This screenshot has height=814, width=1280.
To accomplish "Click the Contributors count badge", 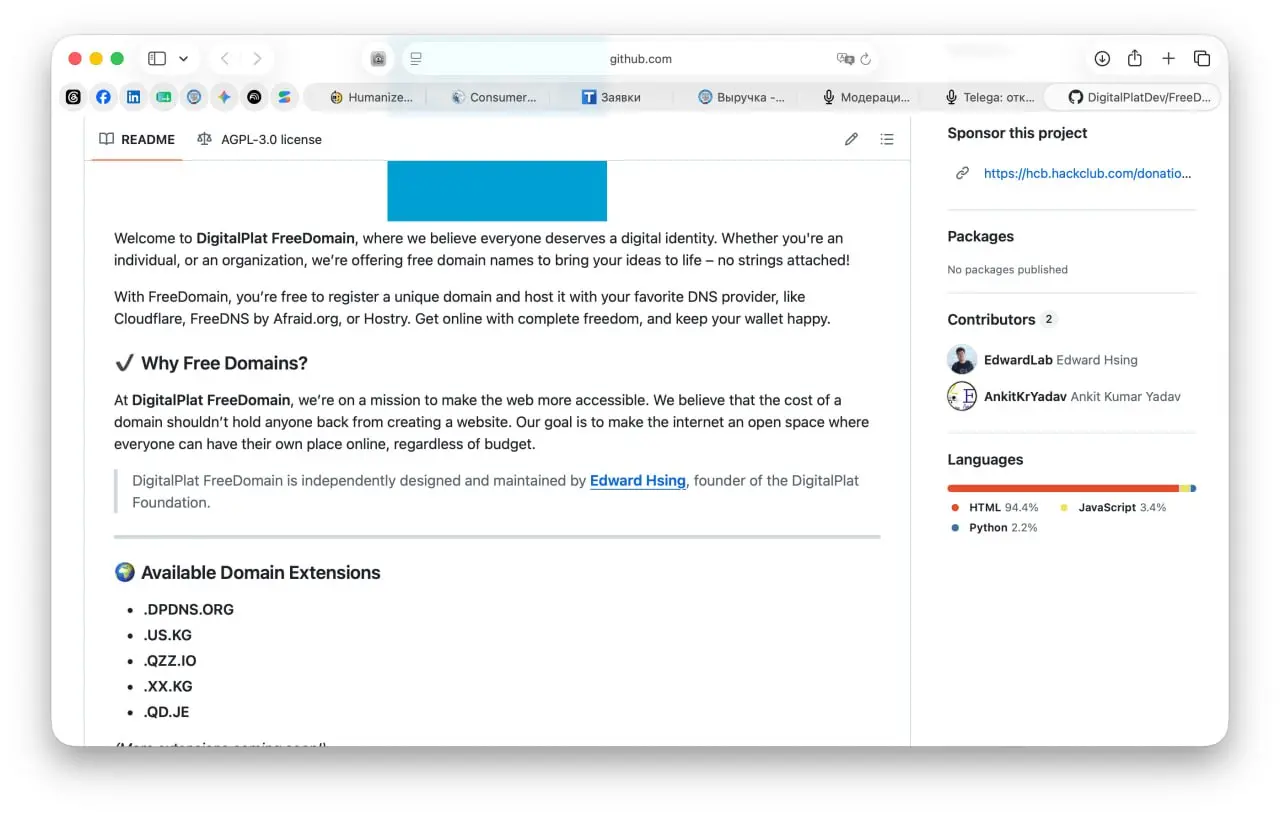I will tap(1049, 320).
